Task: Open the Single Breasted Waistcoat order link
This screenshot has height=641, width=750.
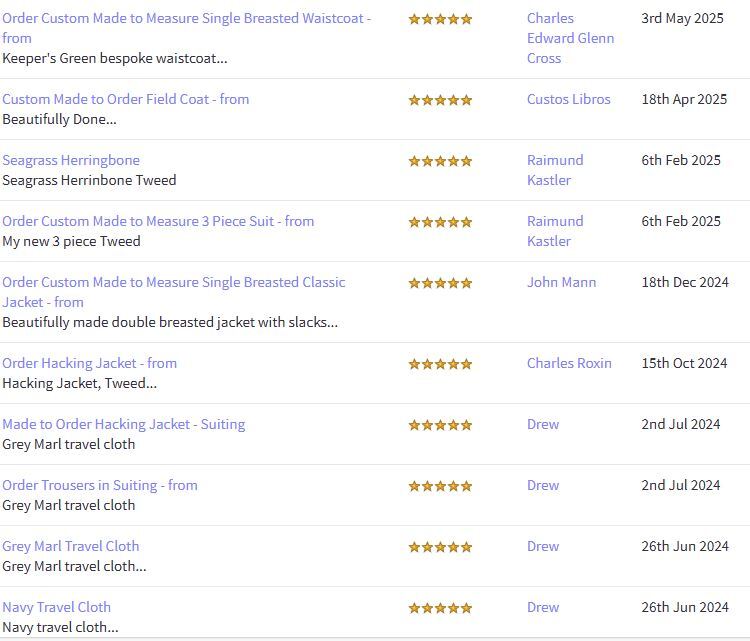Action: click(186, 18)
